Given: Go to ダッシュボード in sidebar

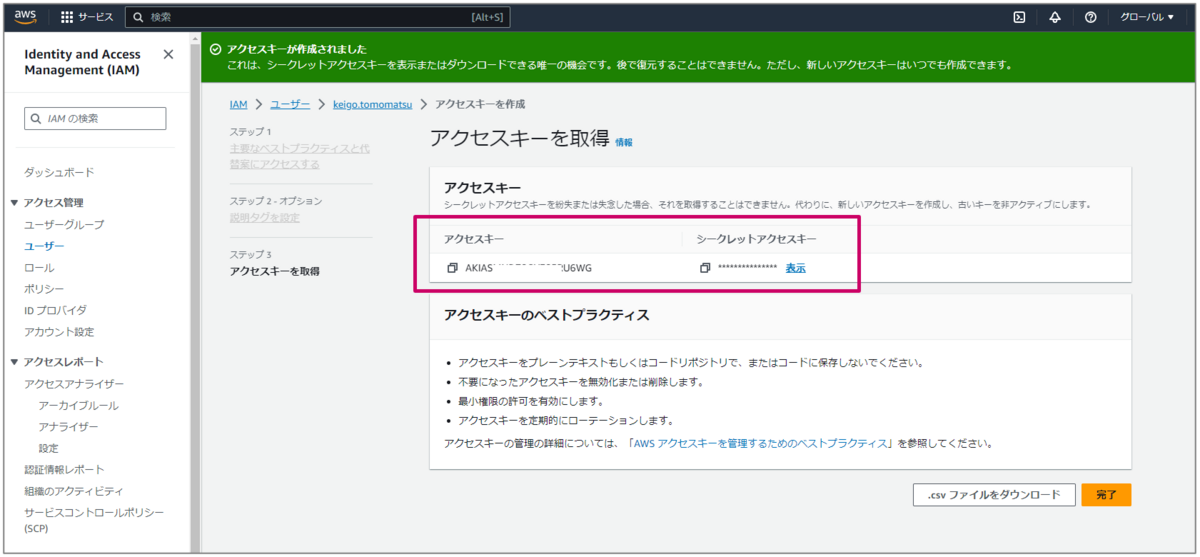Looking at the screenshot, I should 59,172.
